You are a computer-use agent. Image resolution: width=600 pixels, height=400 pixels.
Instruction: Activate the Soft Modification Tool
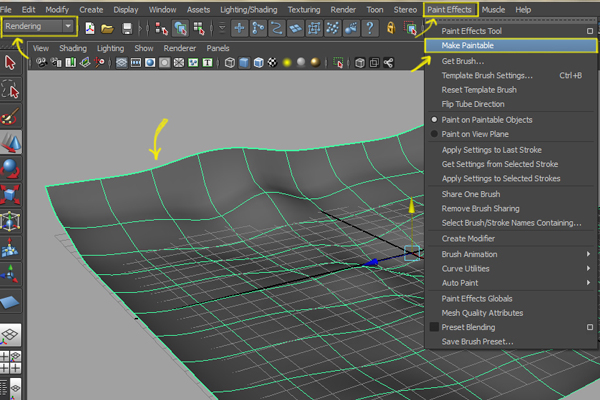point(10,248)
